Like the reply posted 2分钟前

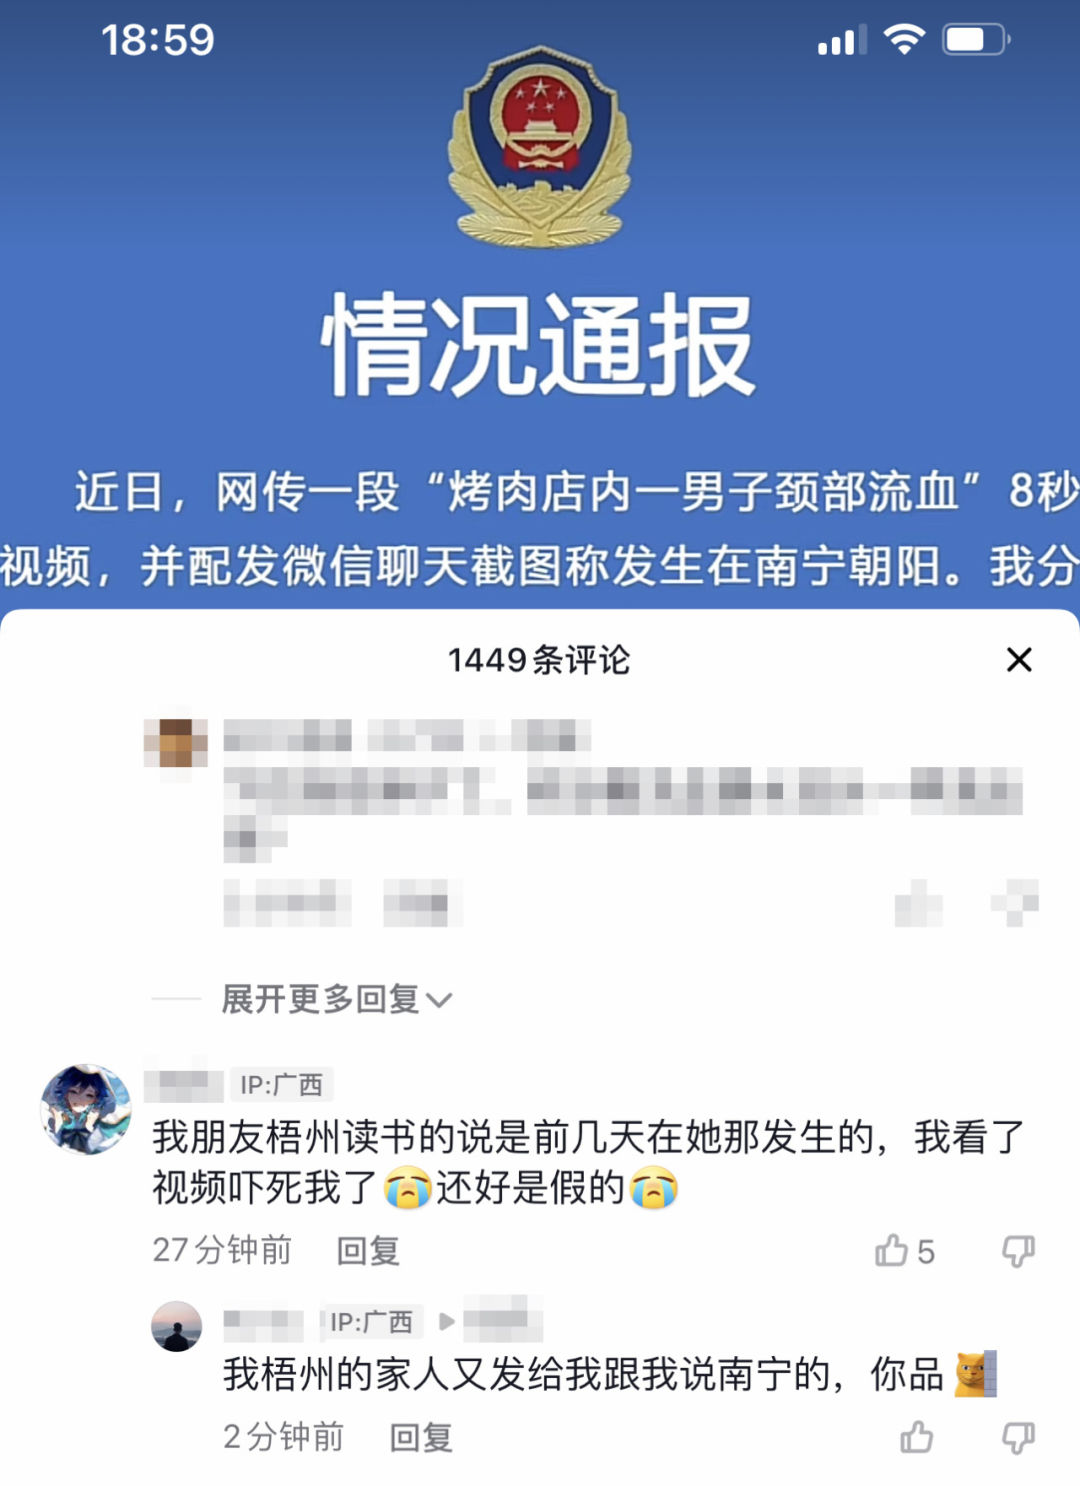pyautogui.click(x=917, y=1438)
